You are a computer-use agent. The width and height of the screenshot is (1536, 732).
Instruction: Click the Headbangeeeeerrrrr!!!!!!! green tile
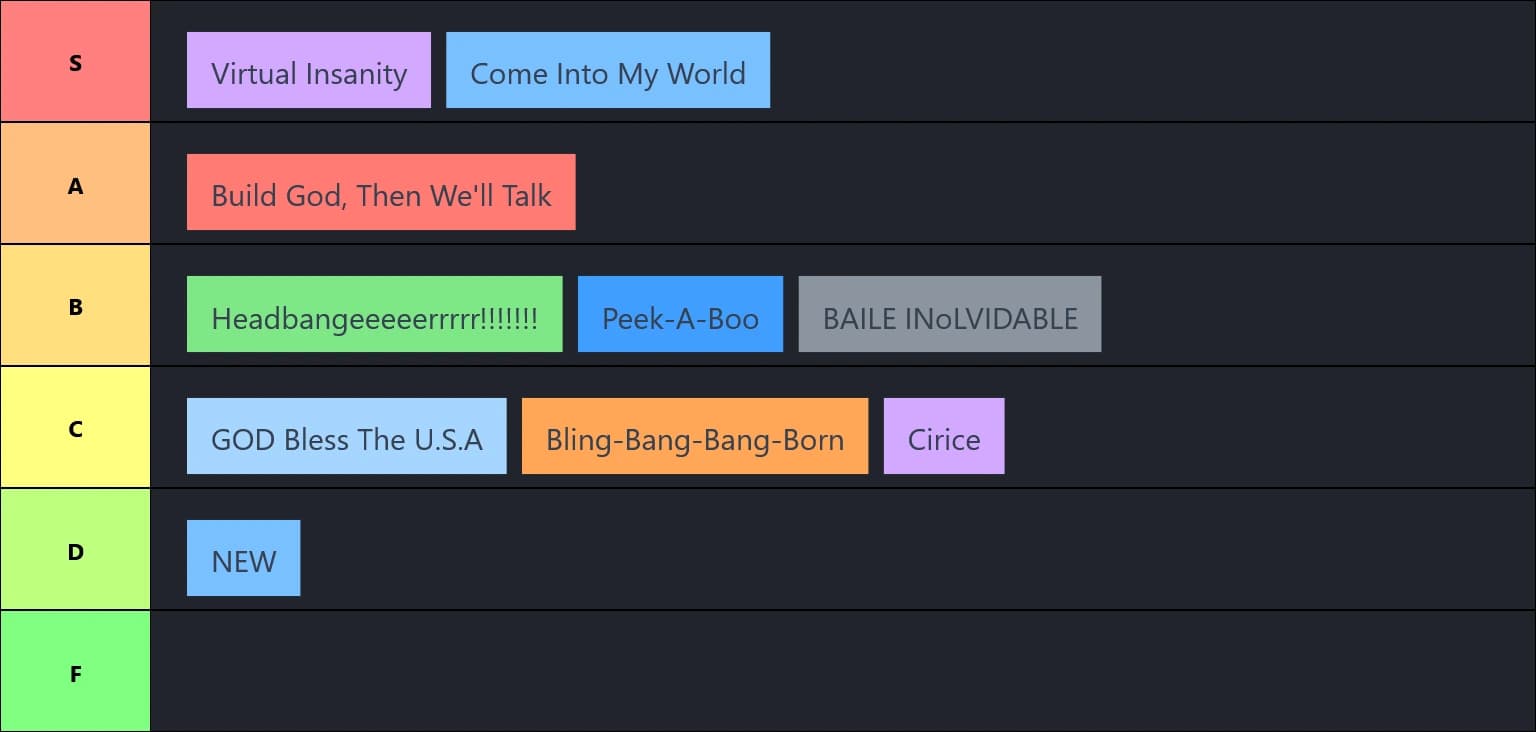(375, 314)
